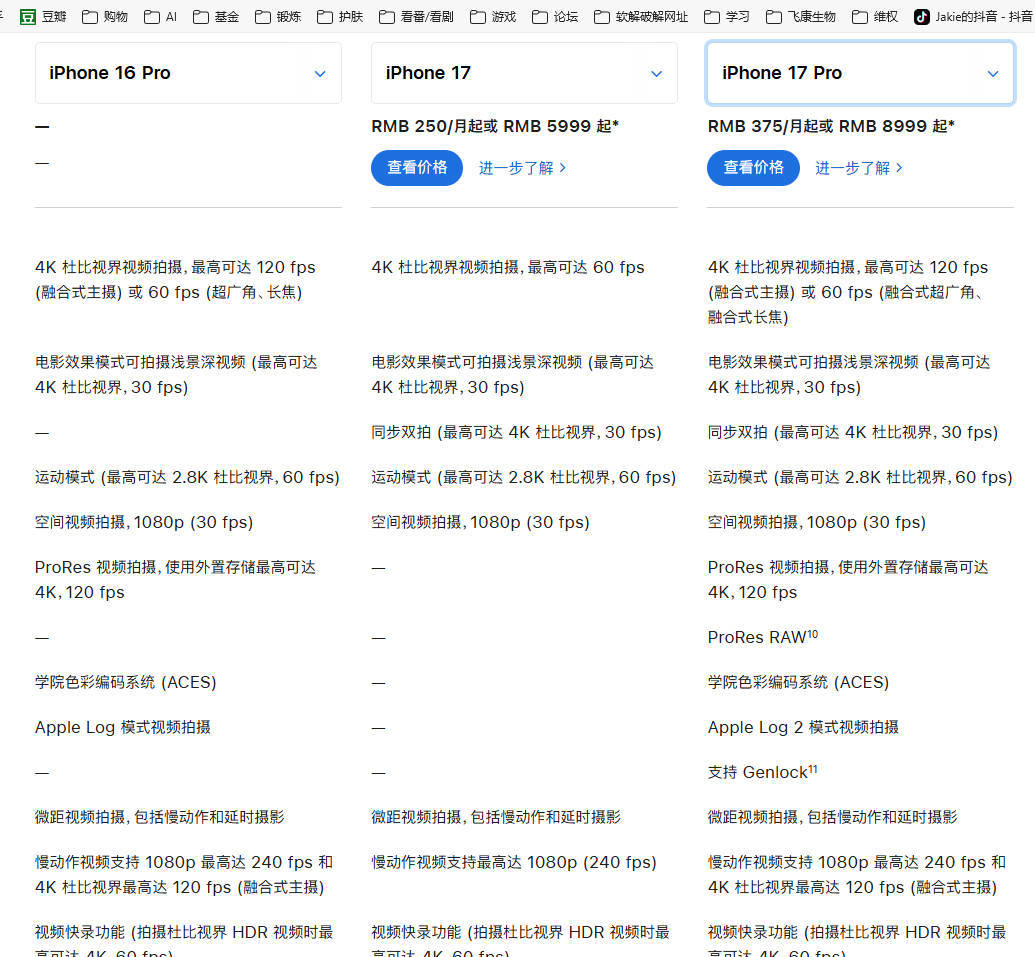
Task: Select the Genlock footnote 11
Action: tap(813, 768)
